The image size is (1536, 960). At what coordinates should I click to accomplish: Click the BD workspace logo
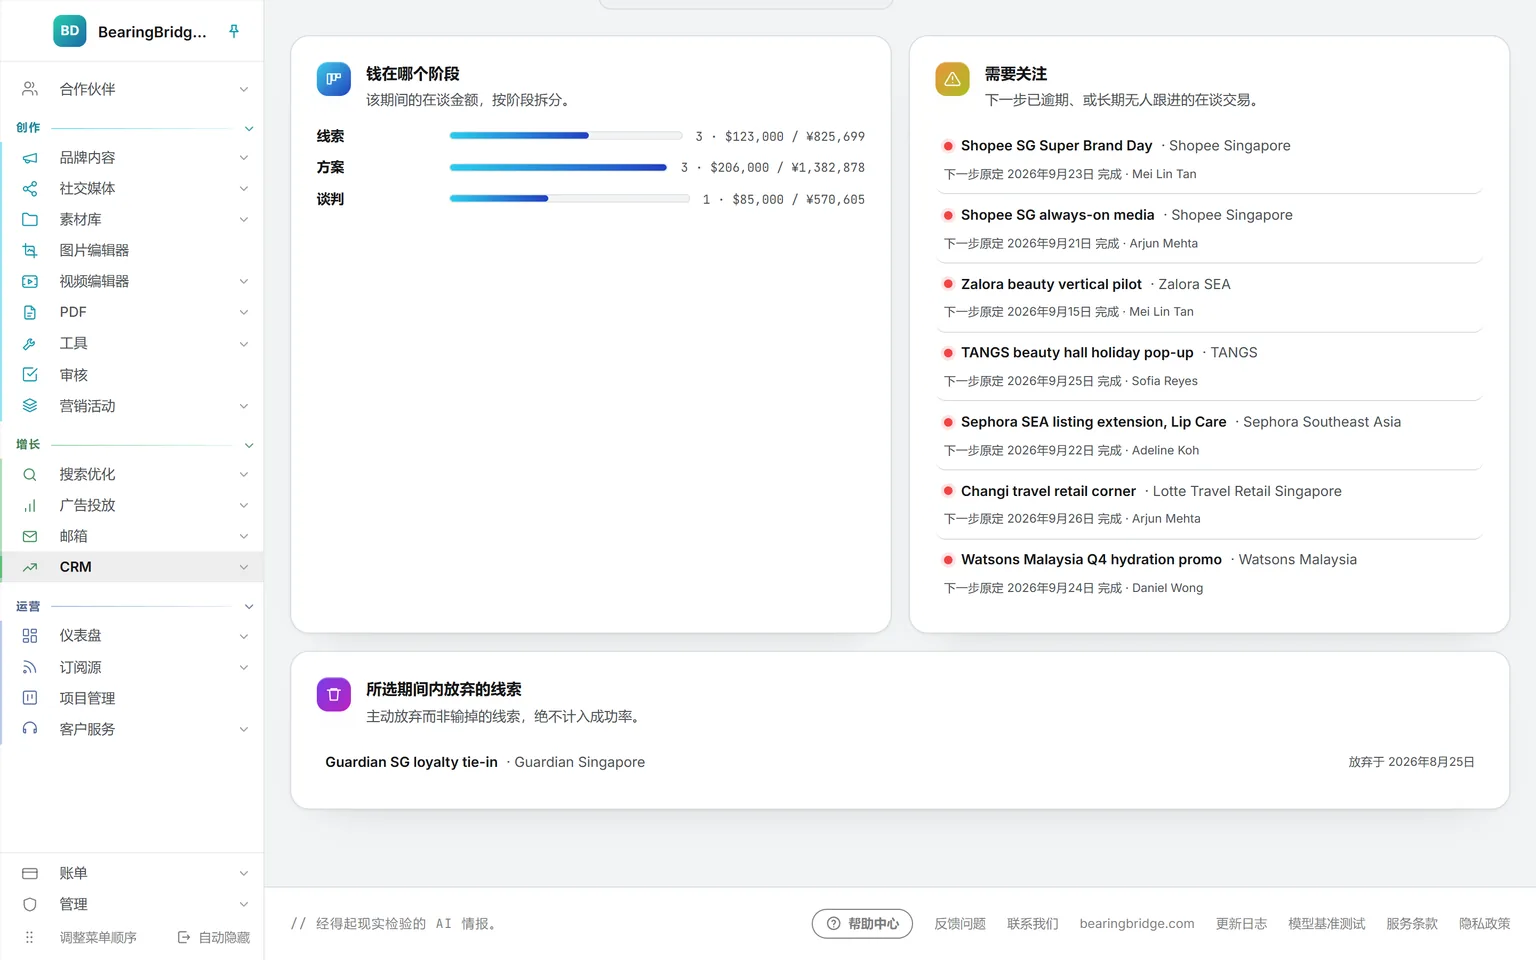(70, 31)
